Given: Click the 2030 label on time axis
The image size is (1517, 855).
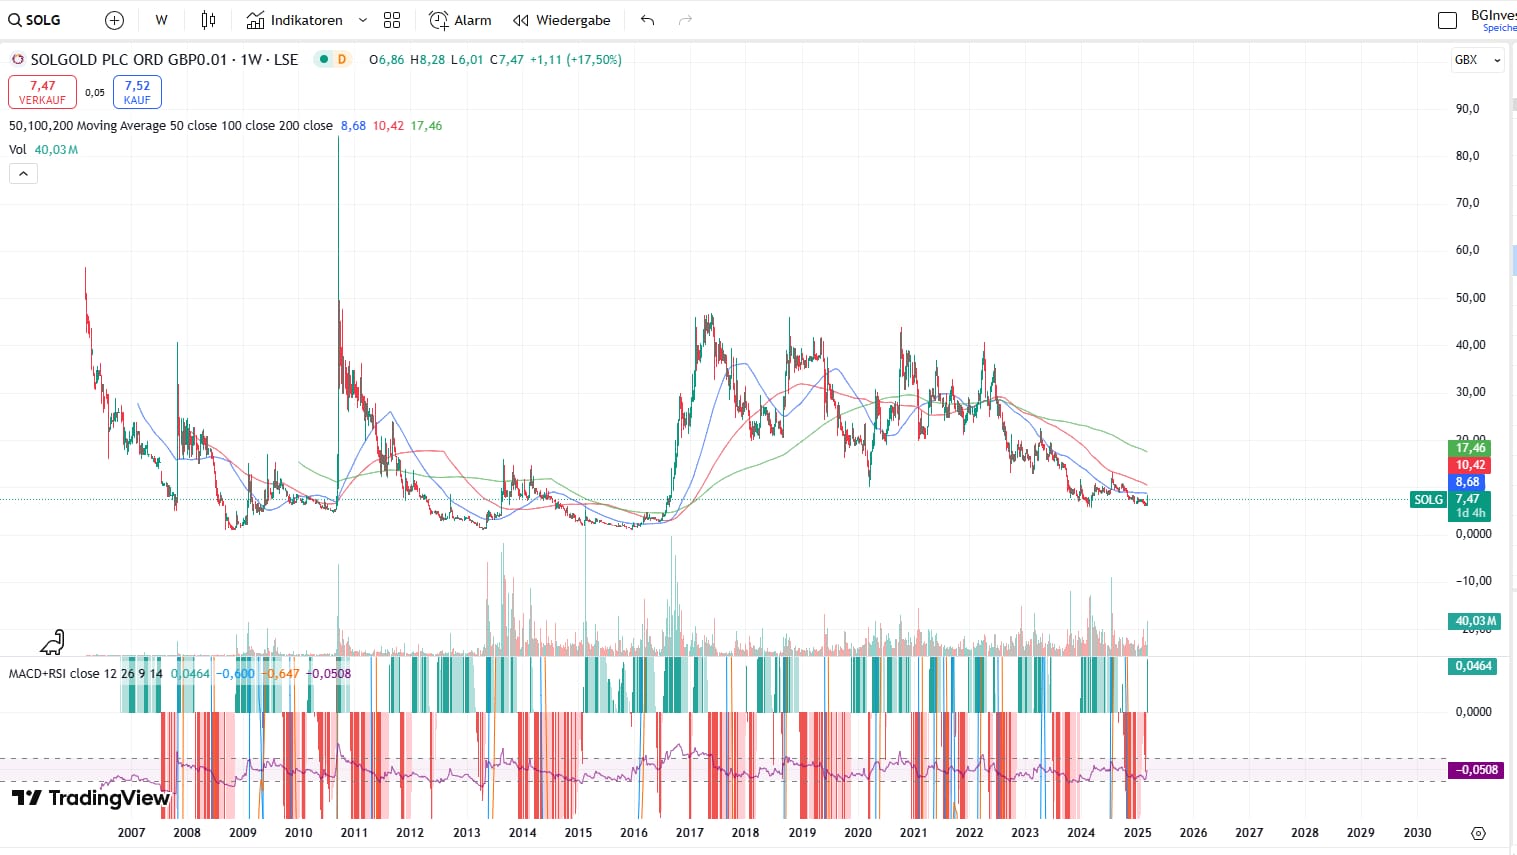Looking at the screenshot, I should pyautogui.click(x=1417, y=833).
